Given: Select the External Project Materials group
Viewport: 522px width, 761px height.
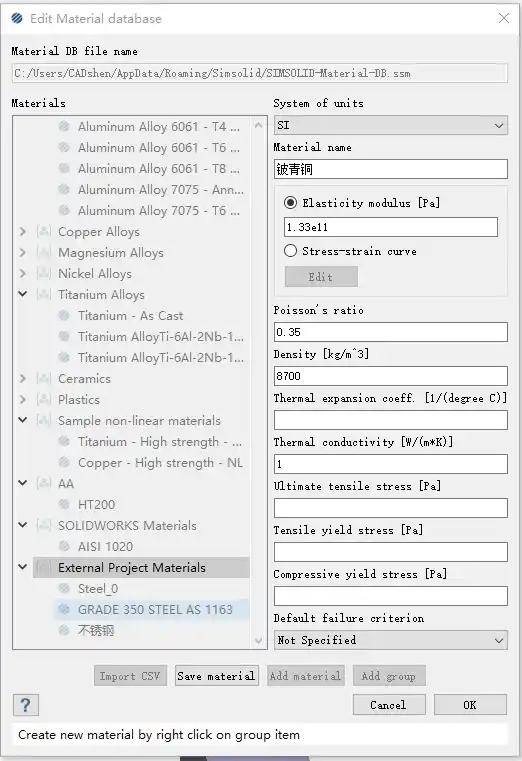Looking at the screenshot, I should point(131,567).
